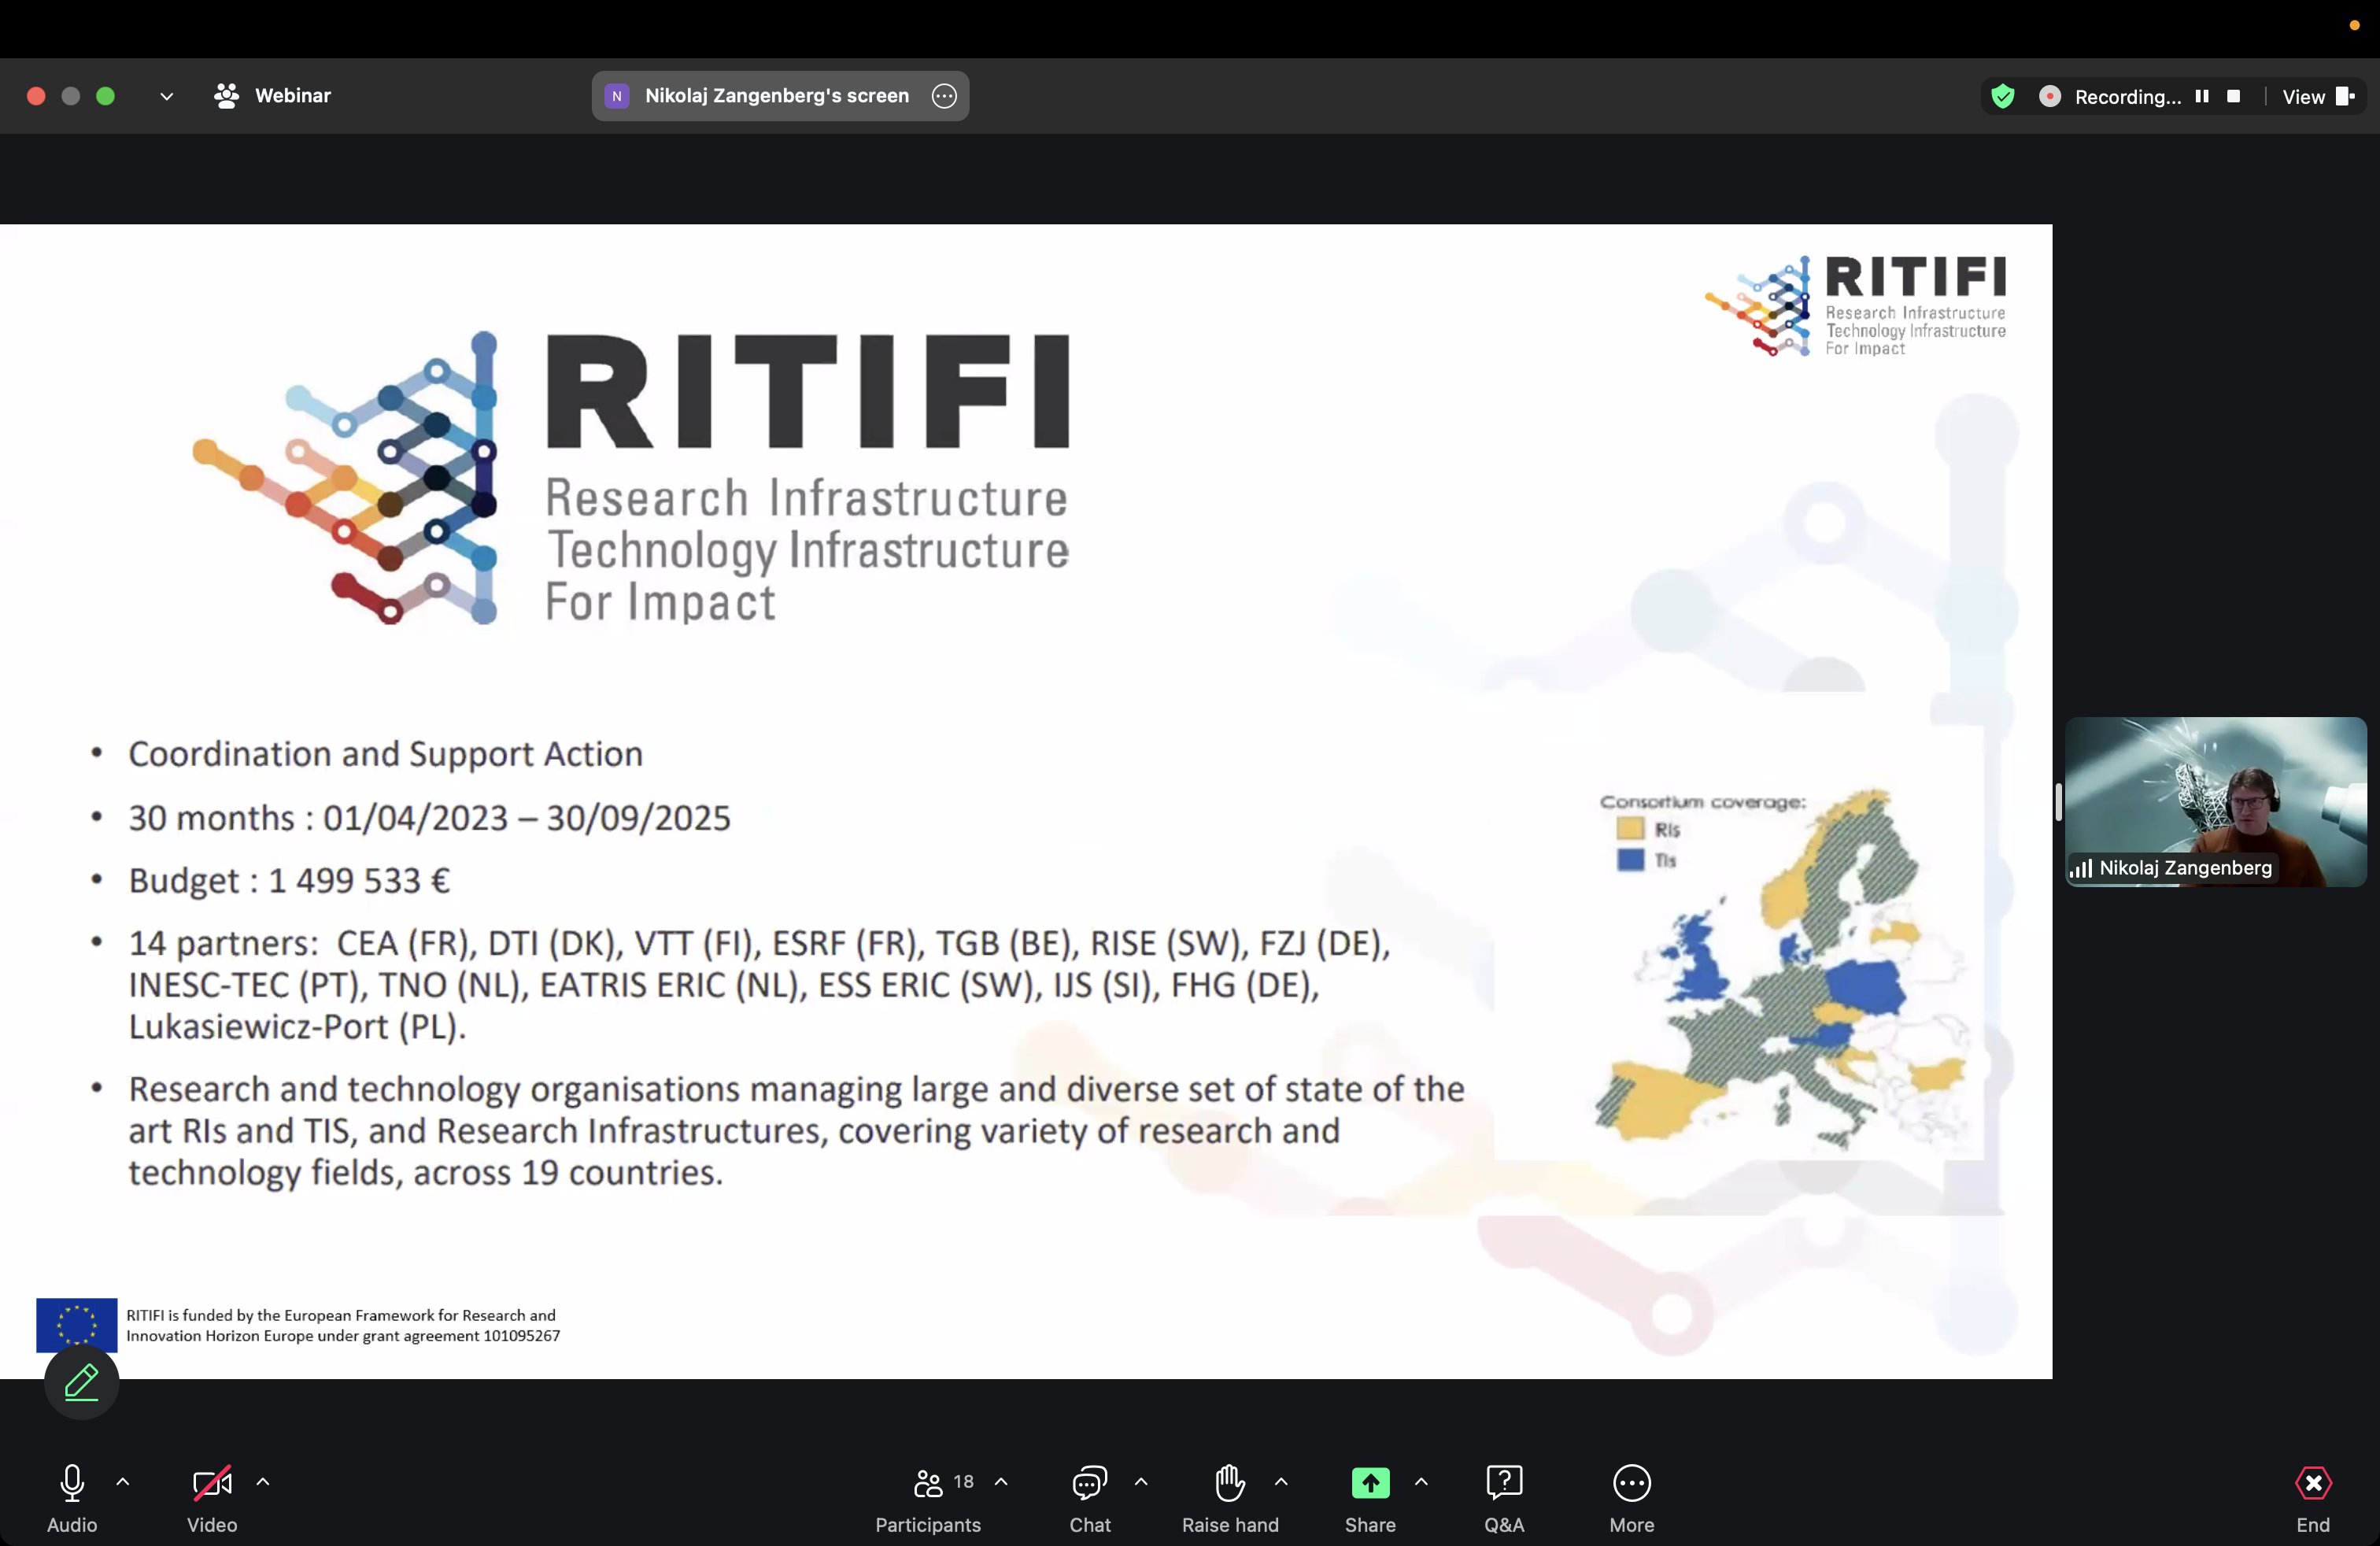Select the annotation pencil tool
This screenshot has height=1546, width=2380.
(x=81, y=1383)
